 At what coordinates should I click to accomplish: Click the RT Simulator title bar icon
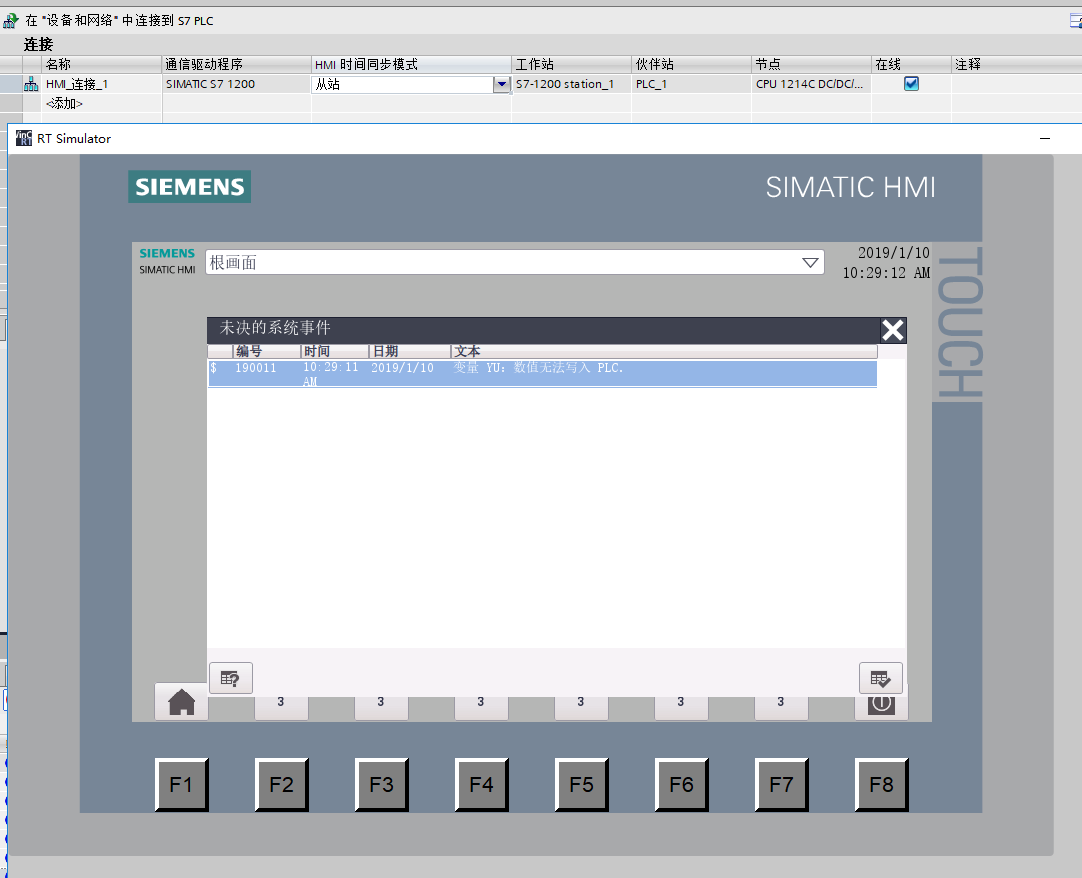pyautogui.click(x=23, y=139)
